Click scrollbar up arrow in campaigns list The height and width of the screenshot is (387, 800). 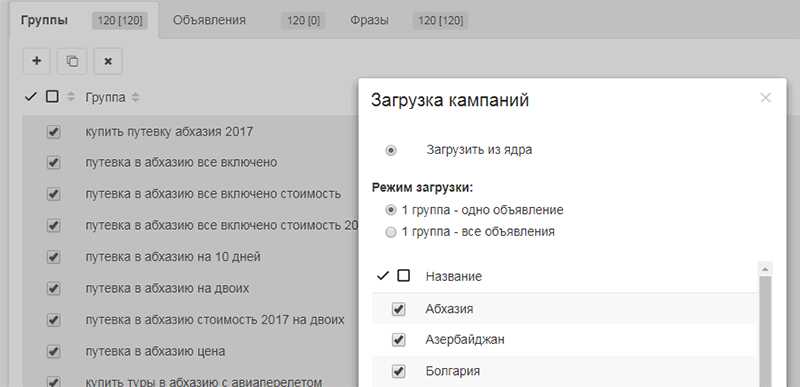(x=765, y=269)
